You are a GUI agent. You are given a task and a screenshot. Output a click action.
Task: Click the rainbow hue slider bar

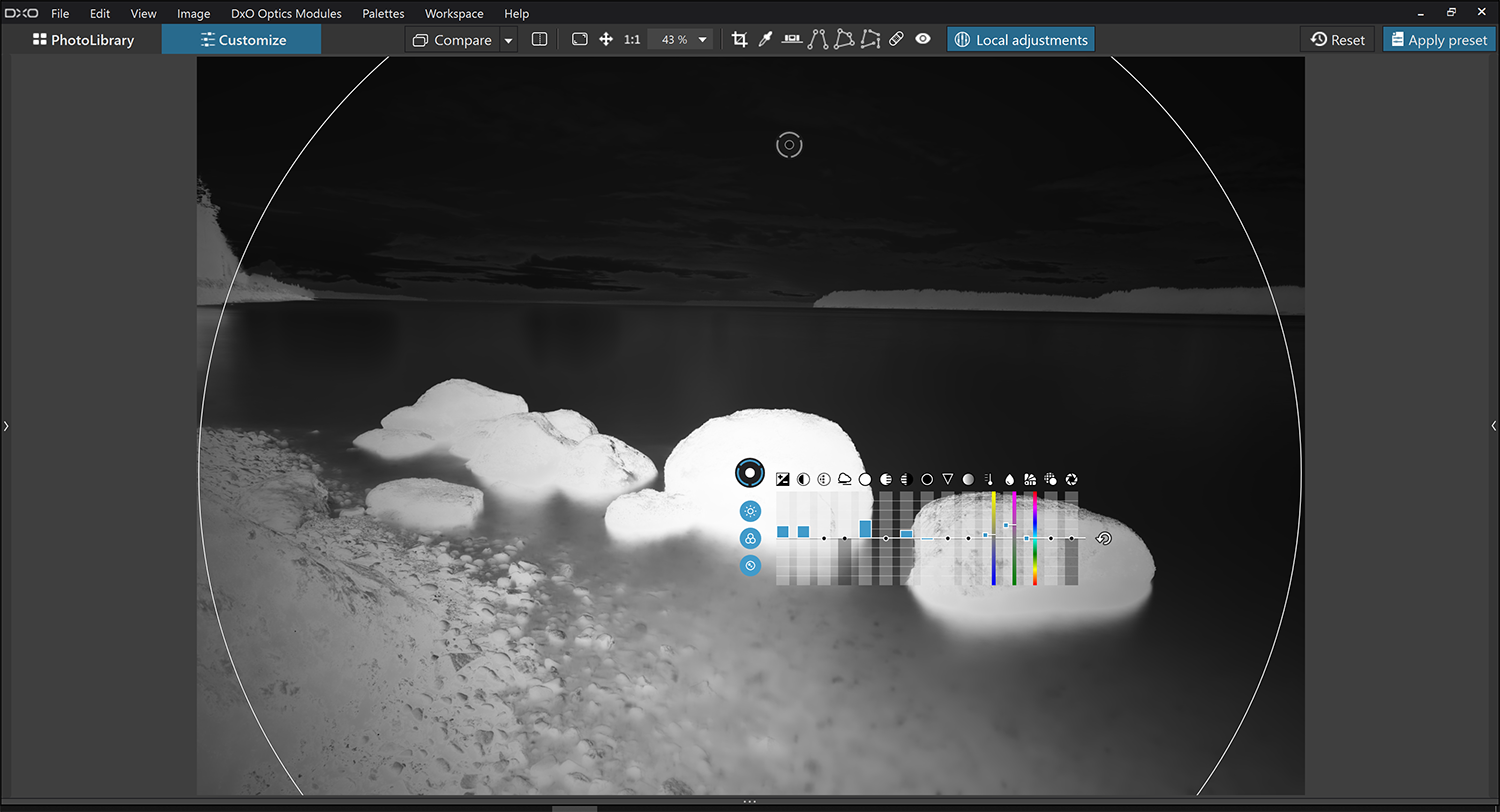[1035, 538]
